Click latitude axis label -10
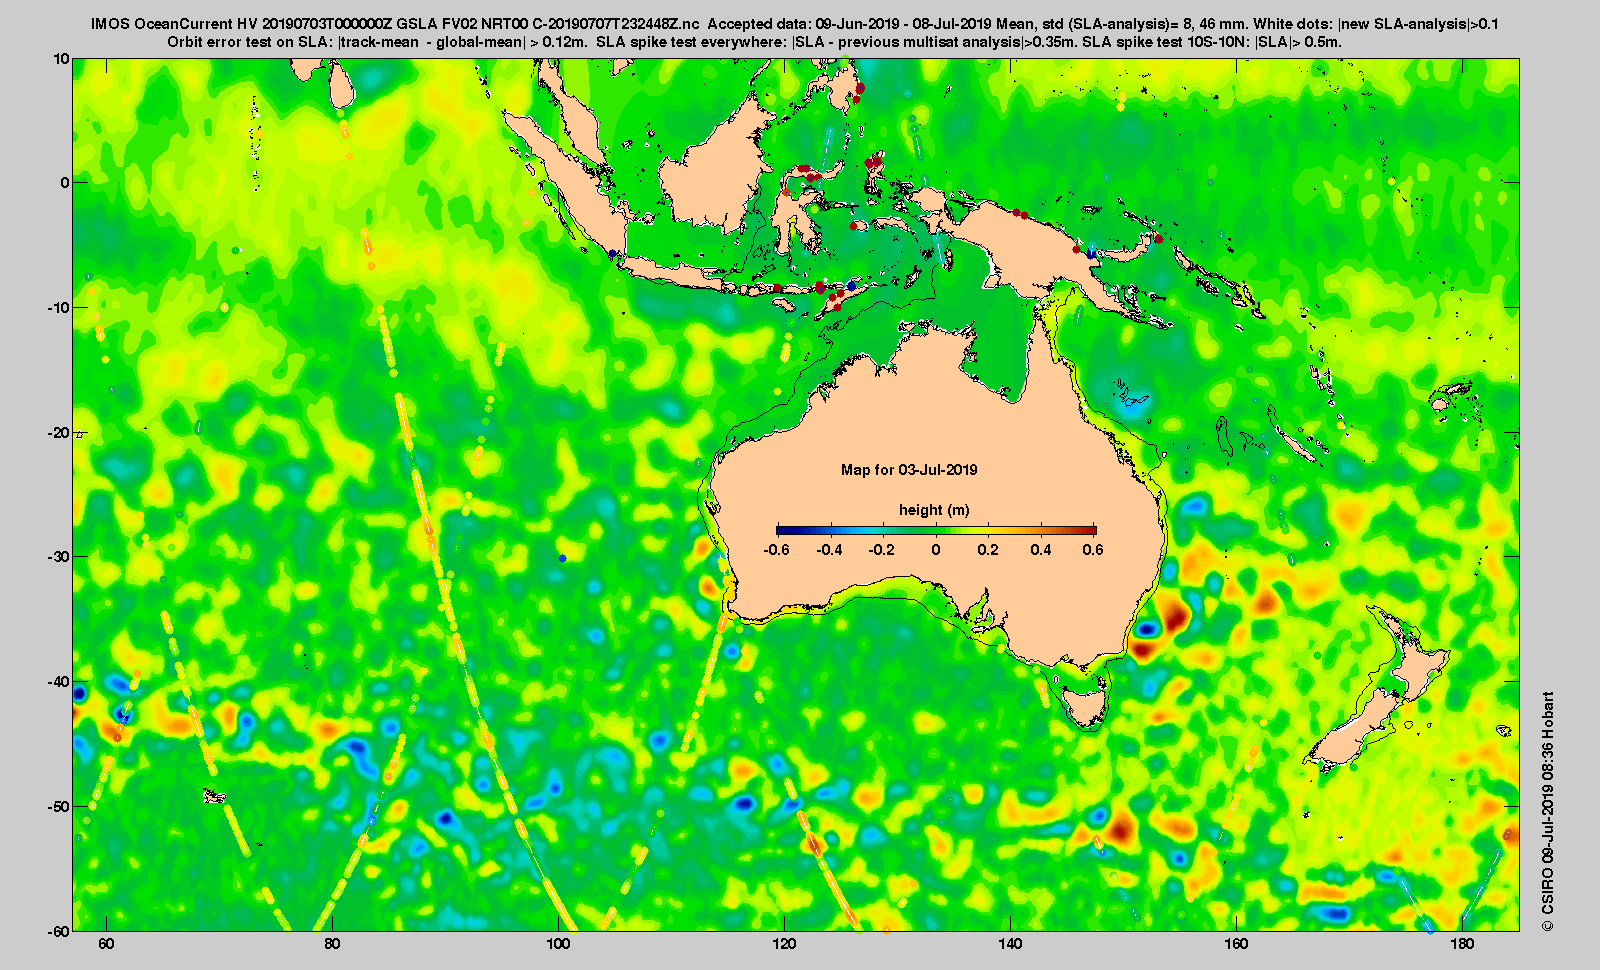The width and height of the screenshot is (1600, 970). tap(59, 308)
